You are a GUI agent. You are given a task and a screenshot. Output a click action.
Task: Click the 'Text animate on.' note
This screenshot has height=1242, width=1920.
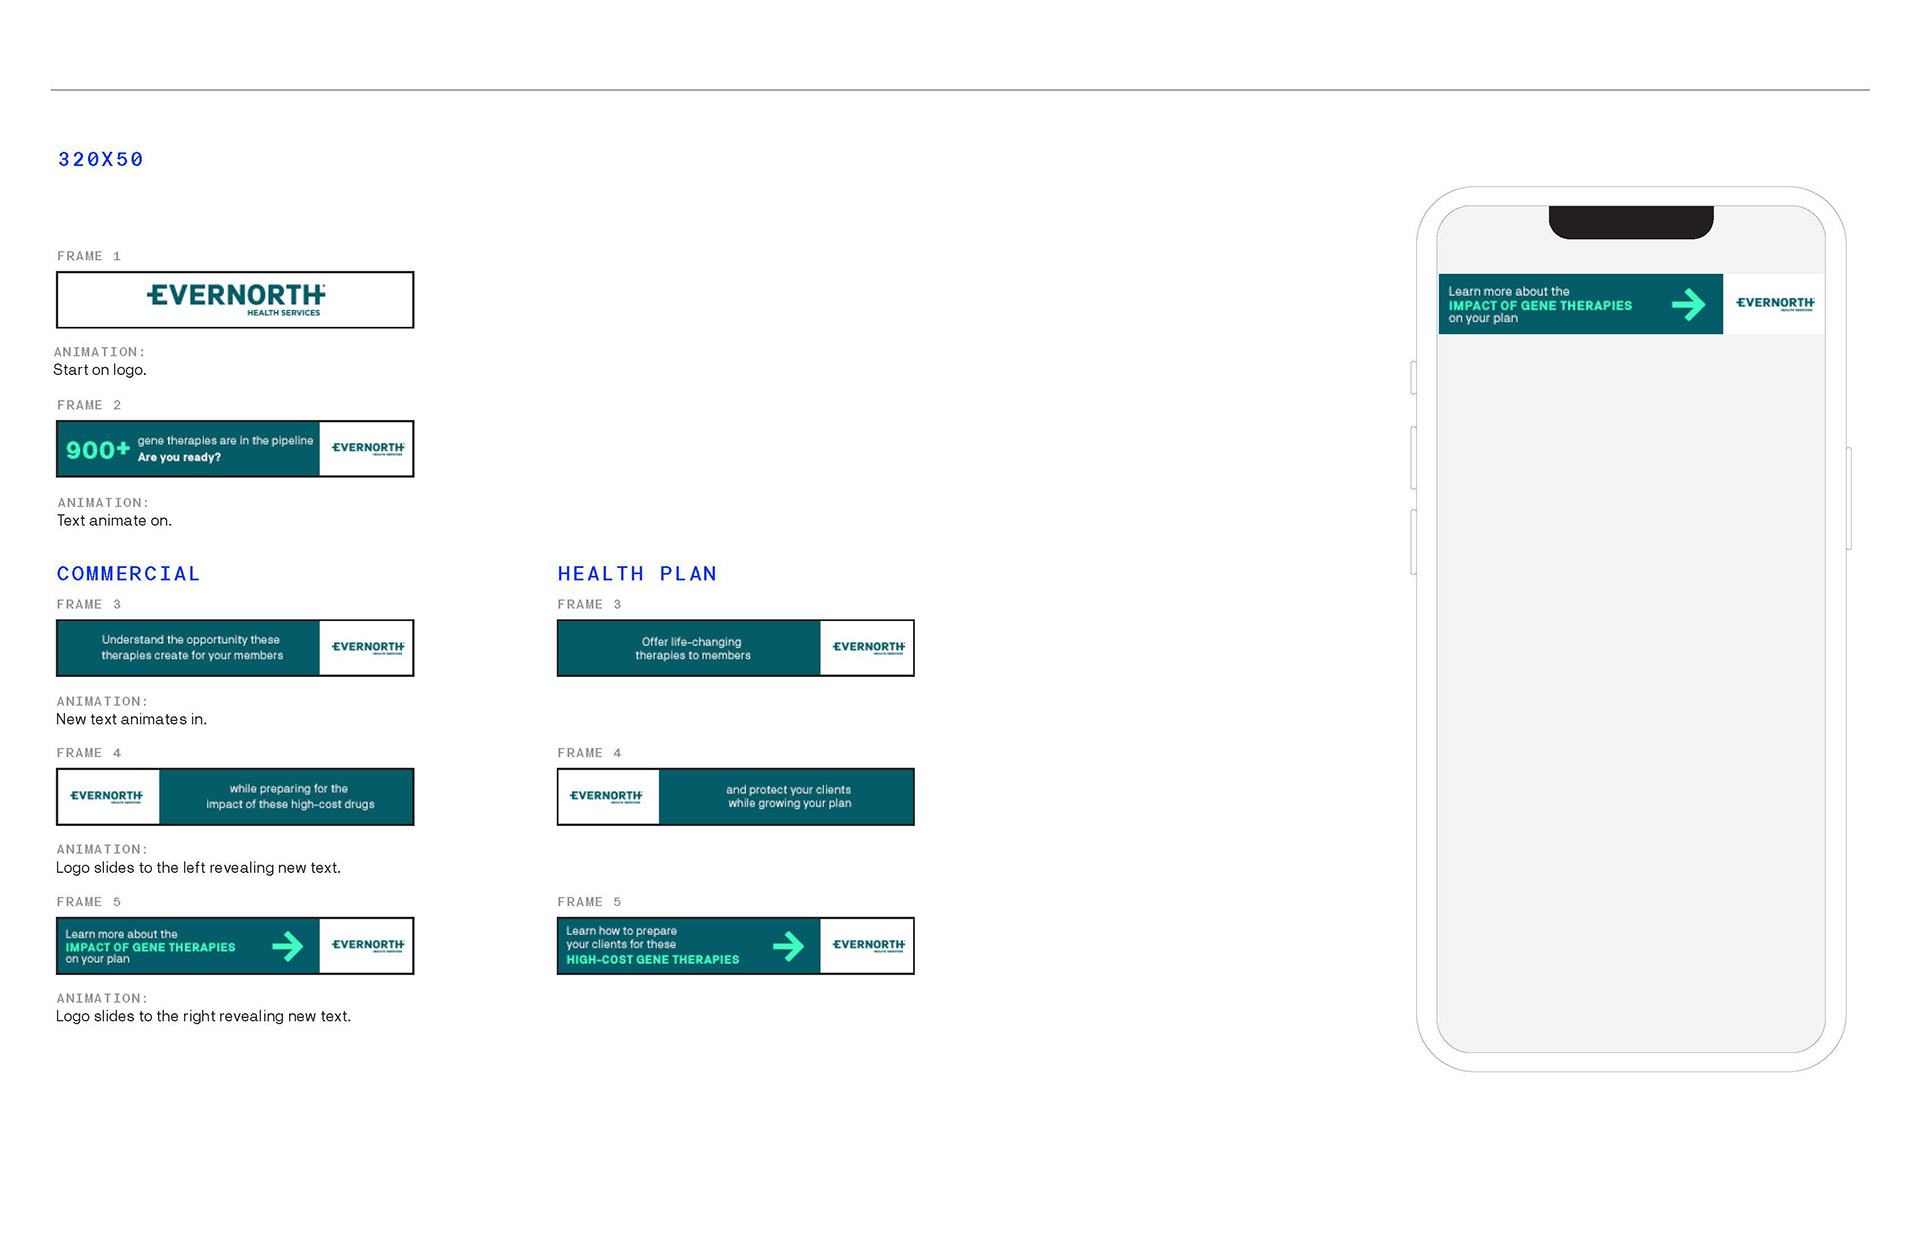pyautogui.click(x=114, y=521)
